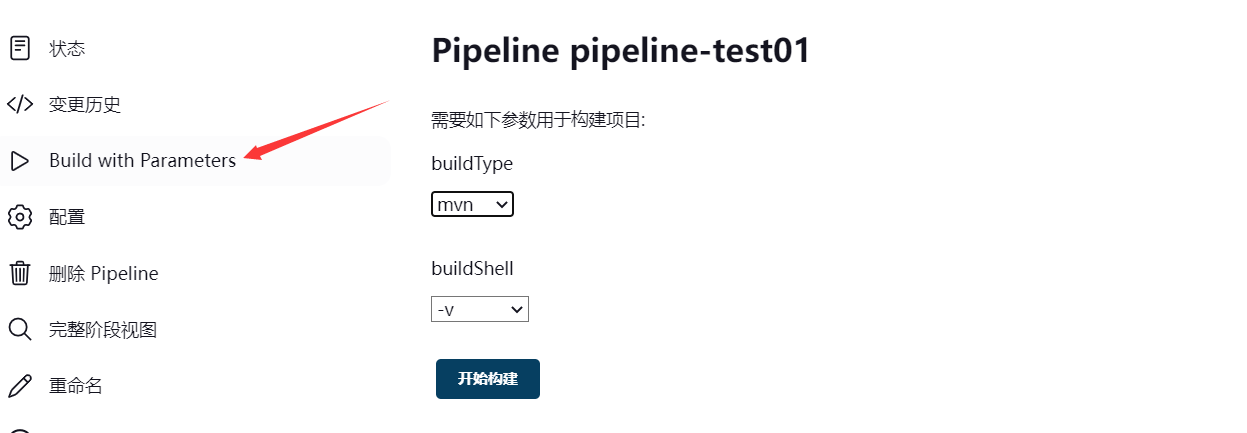Open 完整阶段视图 text link
Screen dimensions: 1247x433
[103, 329]
